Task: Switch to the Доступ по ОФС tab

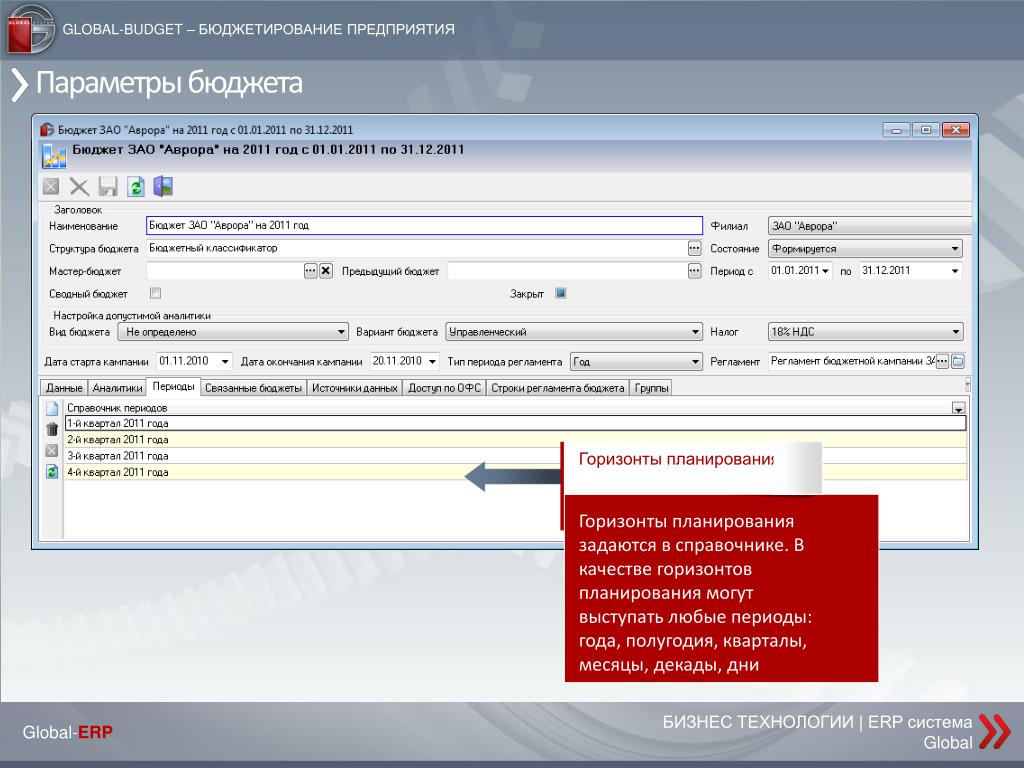Action: click(x=444, y=388)
